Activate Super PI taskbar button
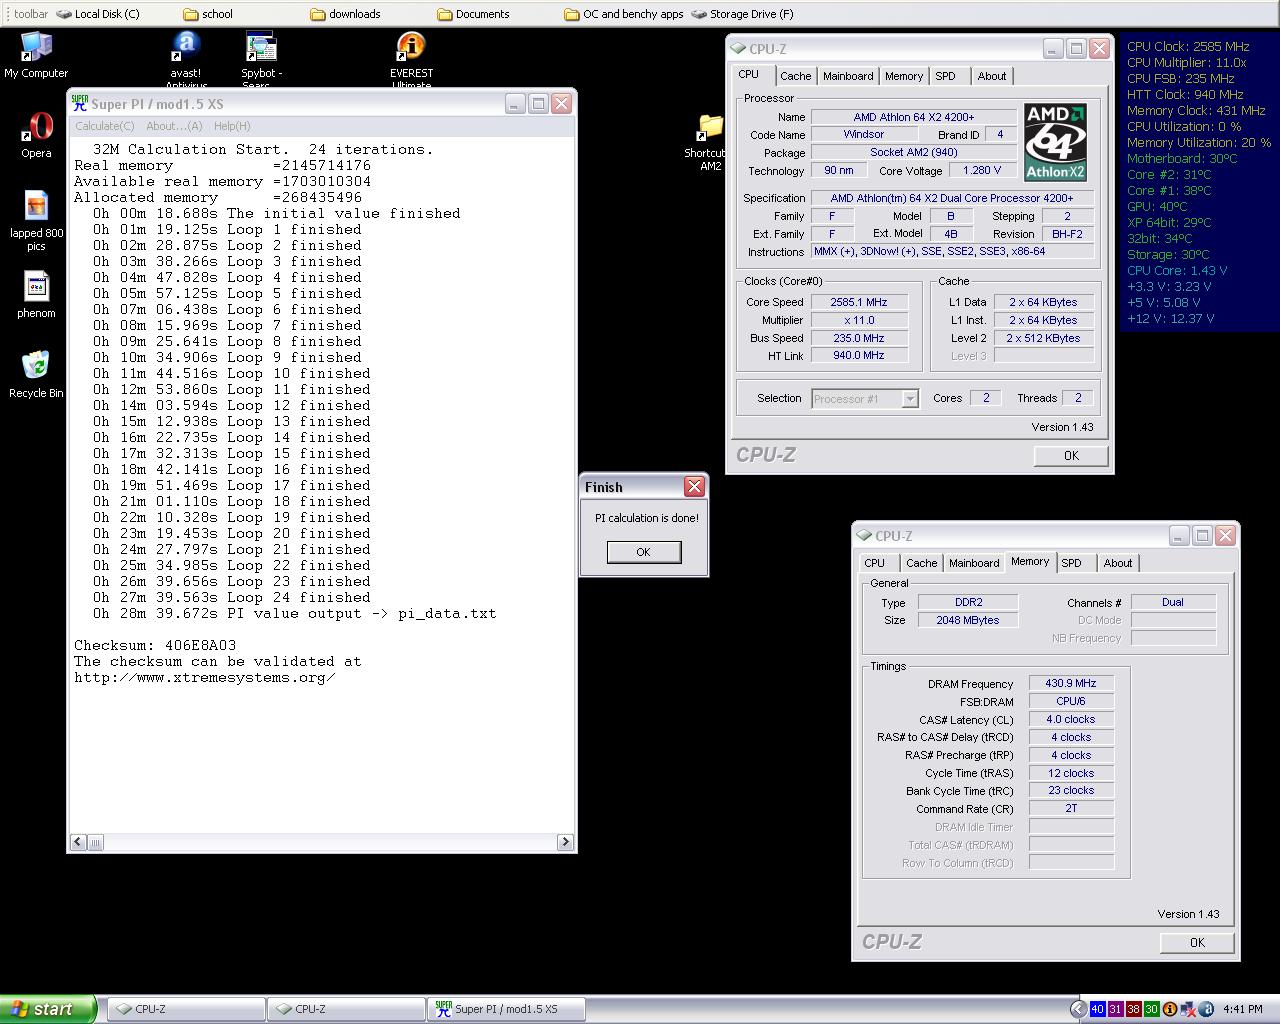 click(505, 1009)
